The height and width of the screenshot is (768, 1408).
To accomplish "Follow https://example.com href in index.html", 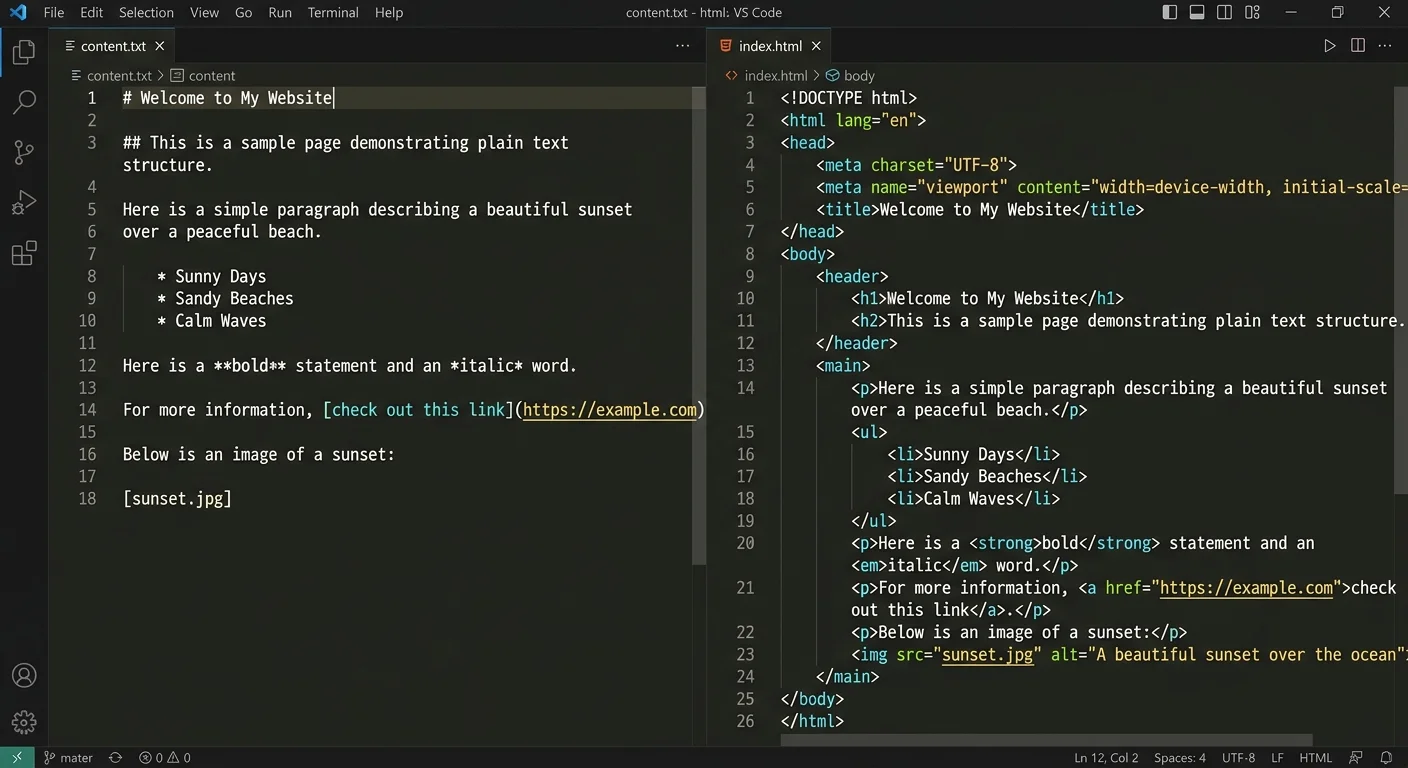I will point(1247,588).
